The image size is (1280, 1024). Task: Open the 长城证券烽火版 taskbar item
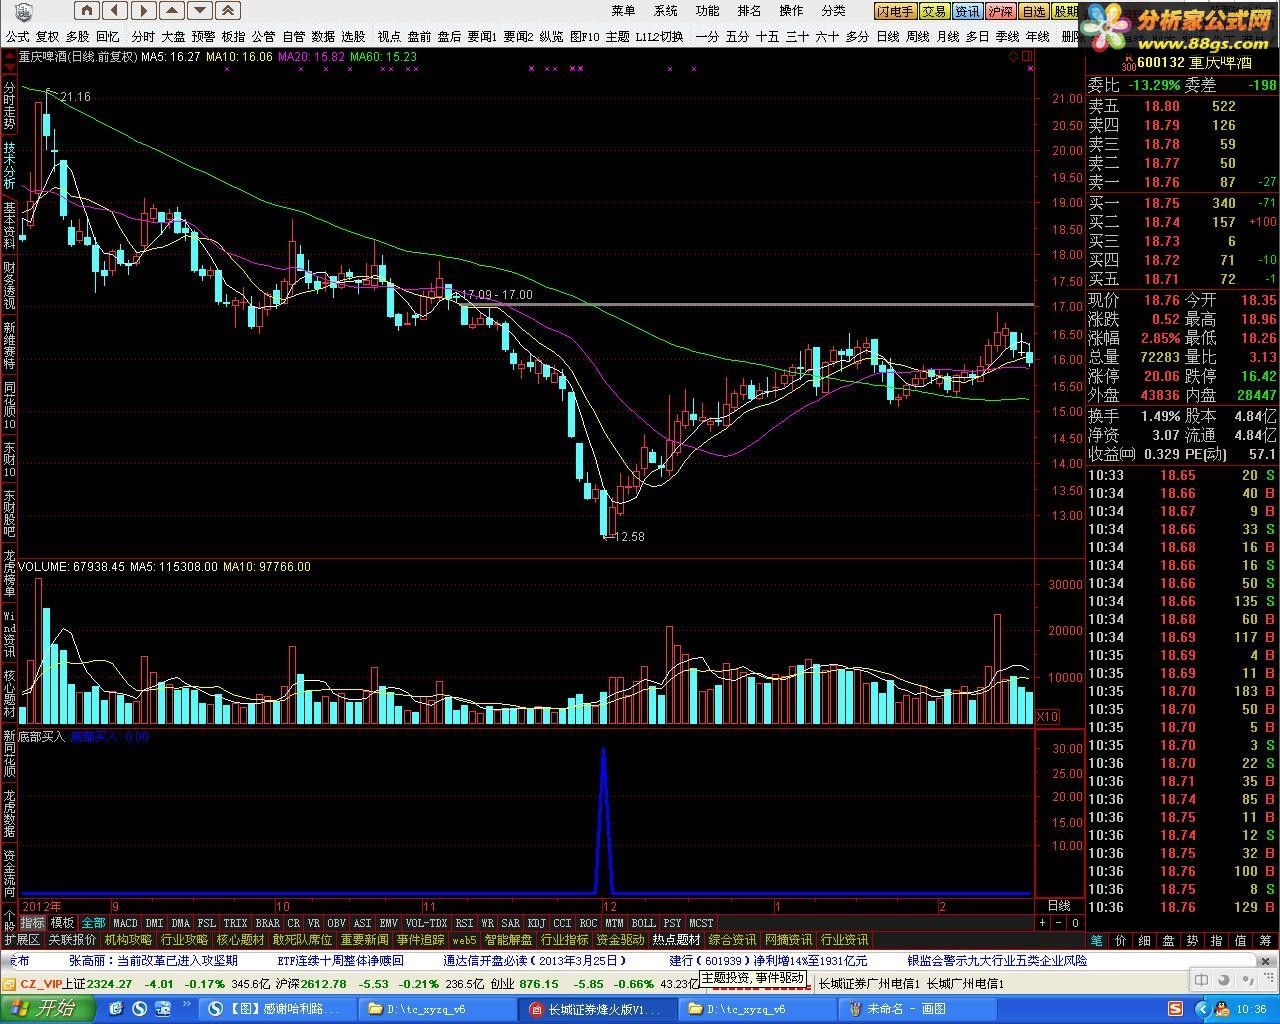597,1009
